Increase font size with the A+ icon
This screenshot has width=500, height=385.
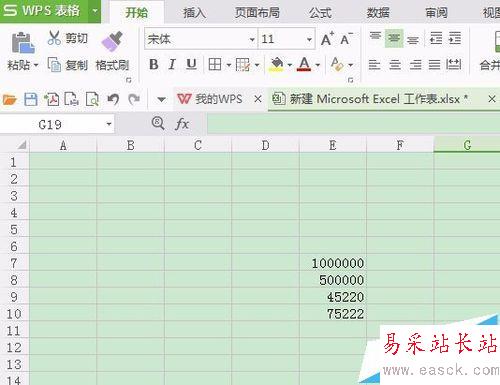point(327,39)
